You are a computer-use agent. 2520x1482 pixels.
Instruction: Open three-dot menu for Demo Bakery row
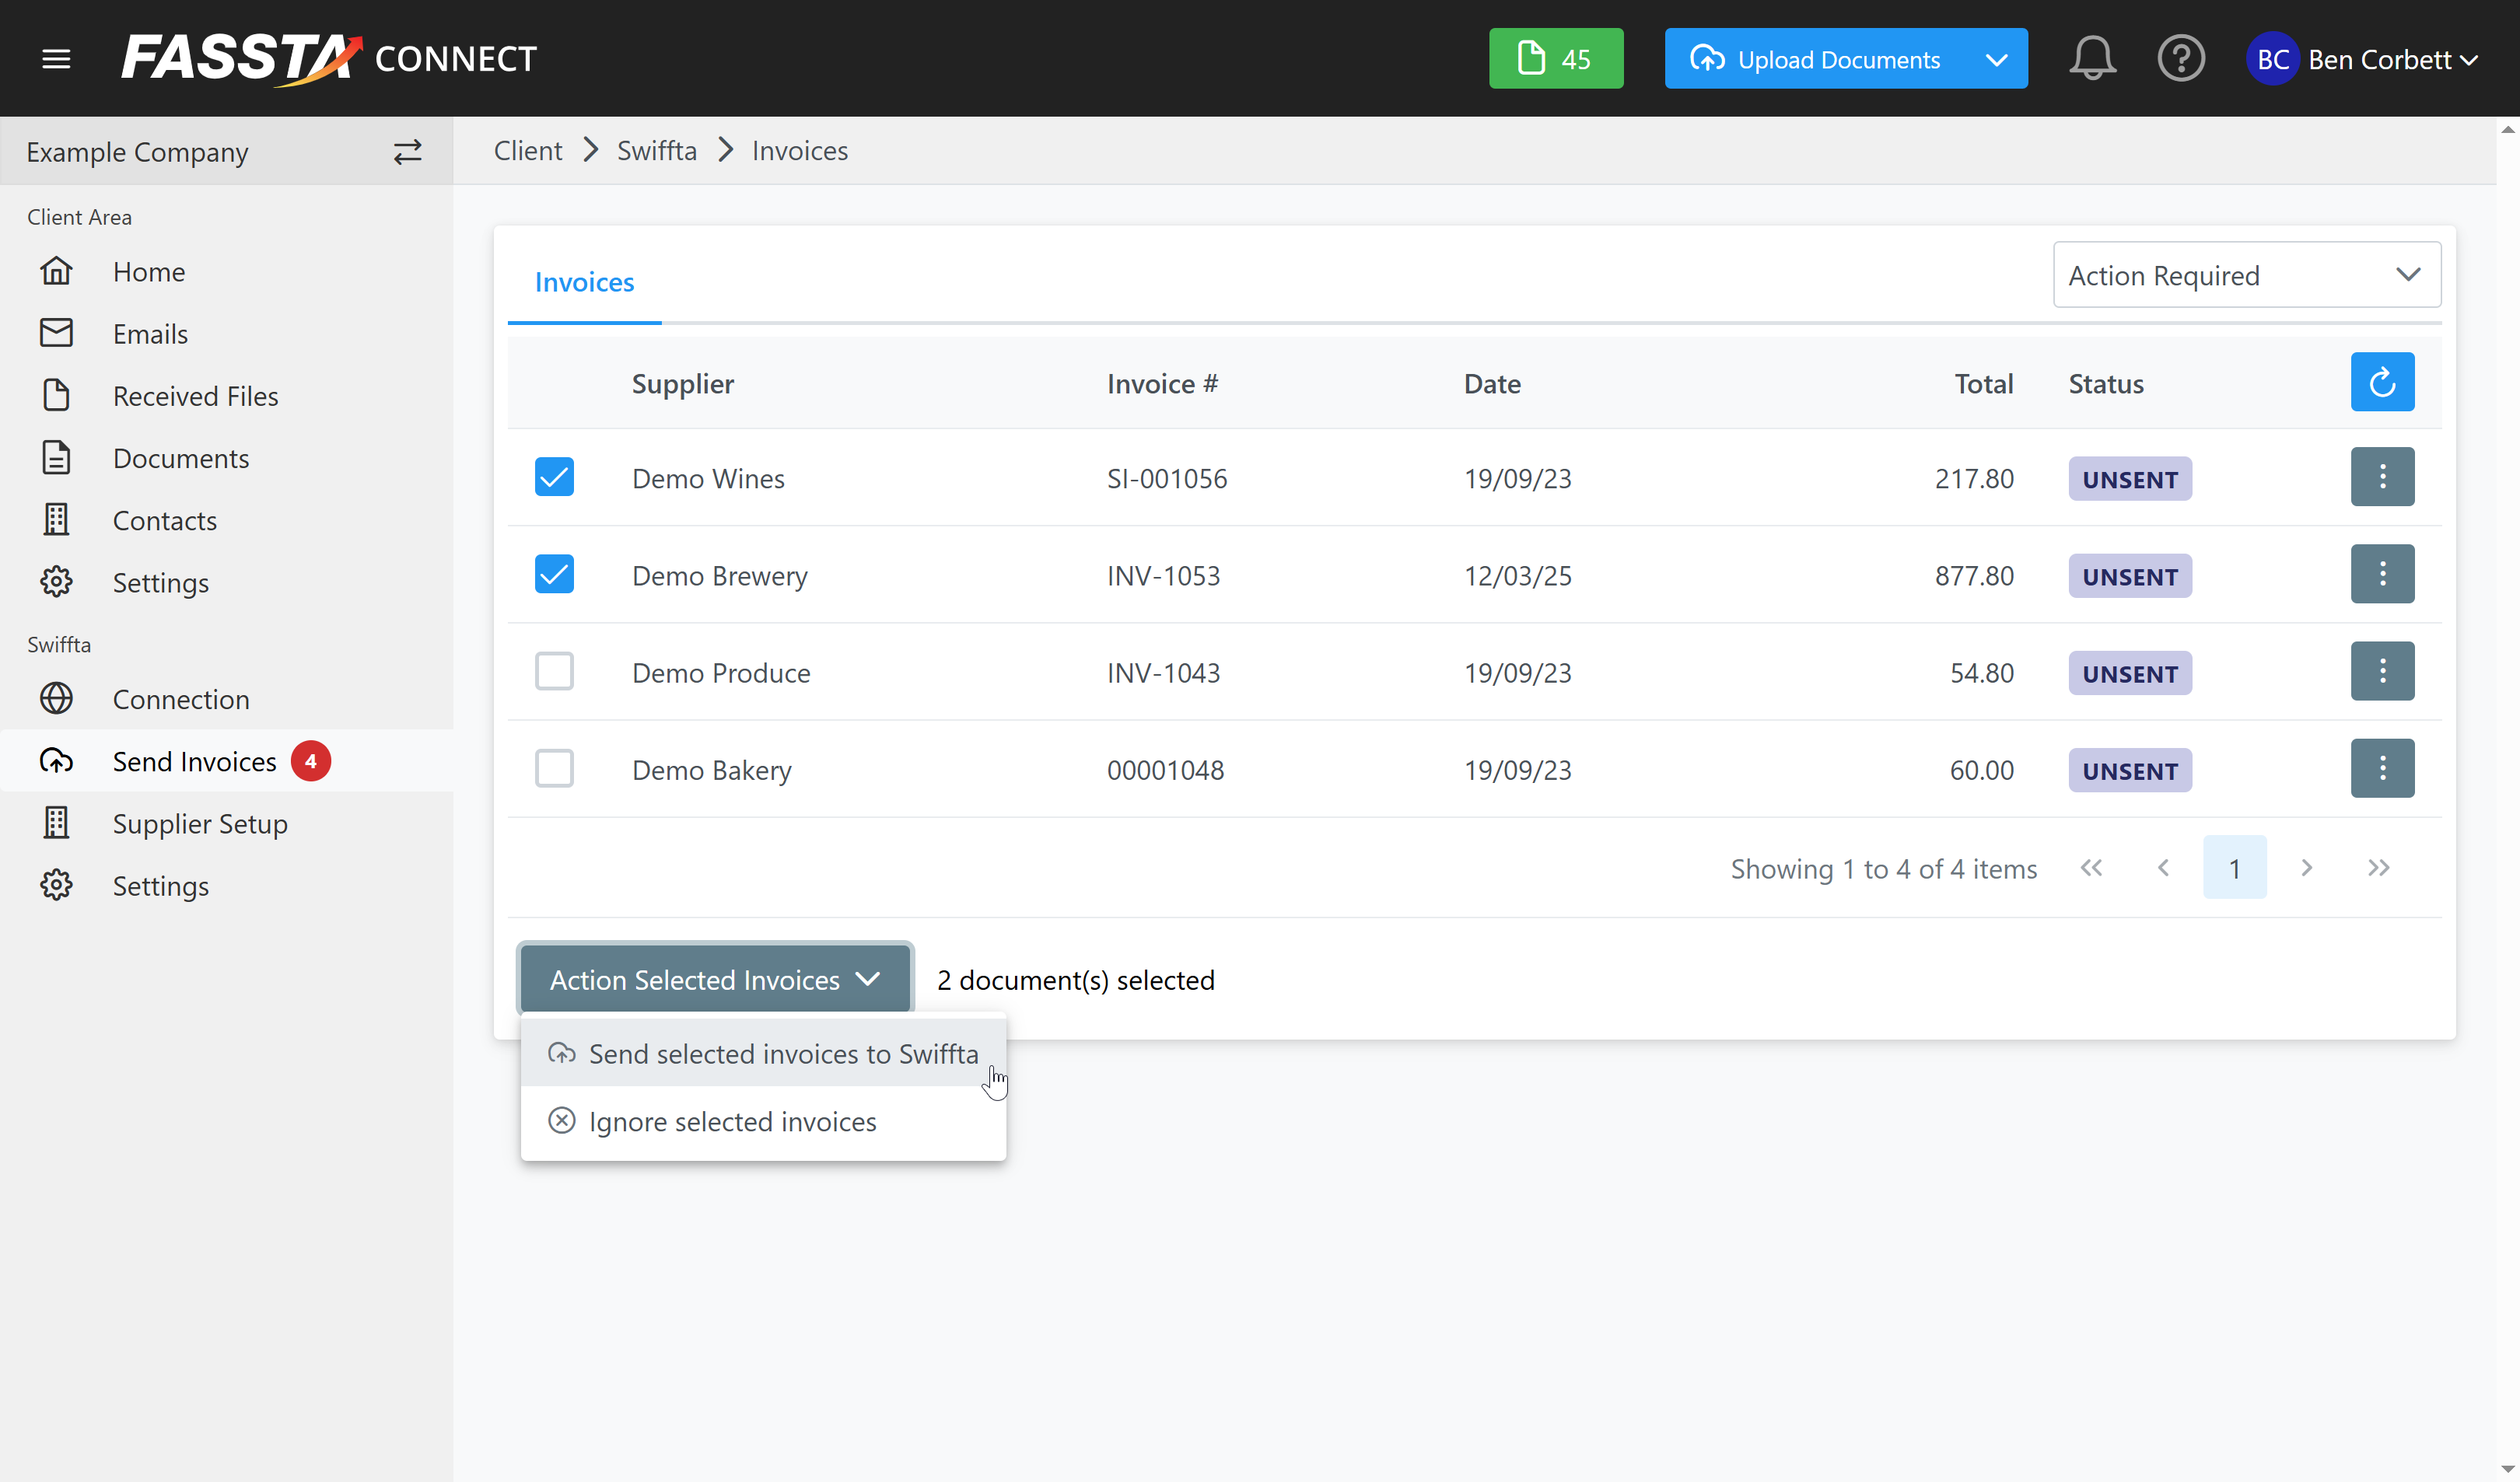[x=2381, y=769]
